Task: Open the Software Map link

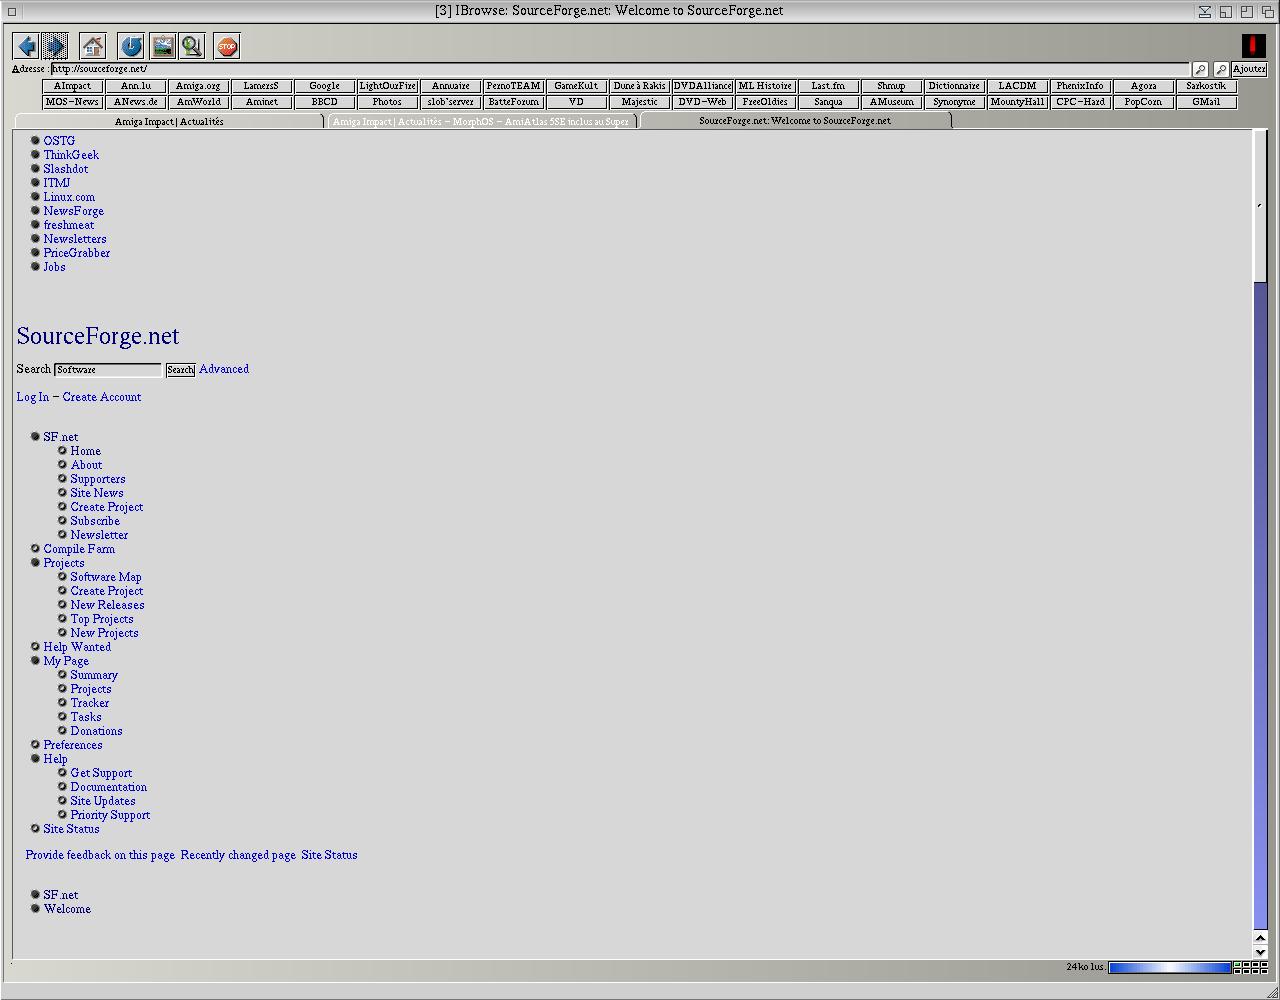Action: [106, 577]
